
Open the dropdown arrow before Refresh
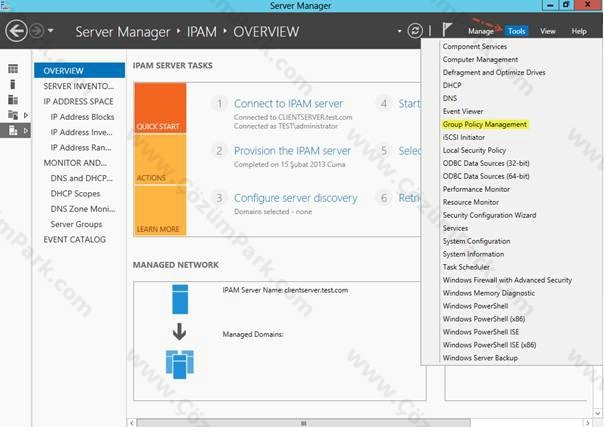pyautogui.click(x=399, y=31)
